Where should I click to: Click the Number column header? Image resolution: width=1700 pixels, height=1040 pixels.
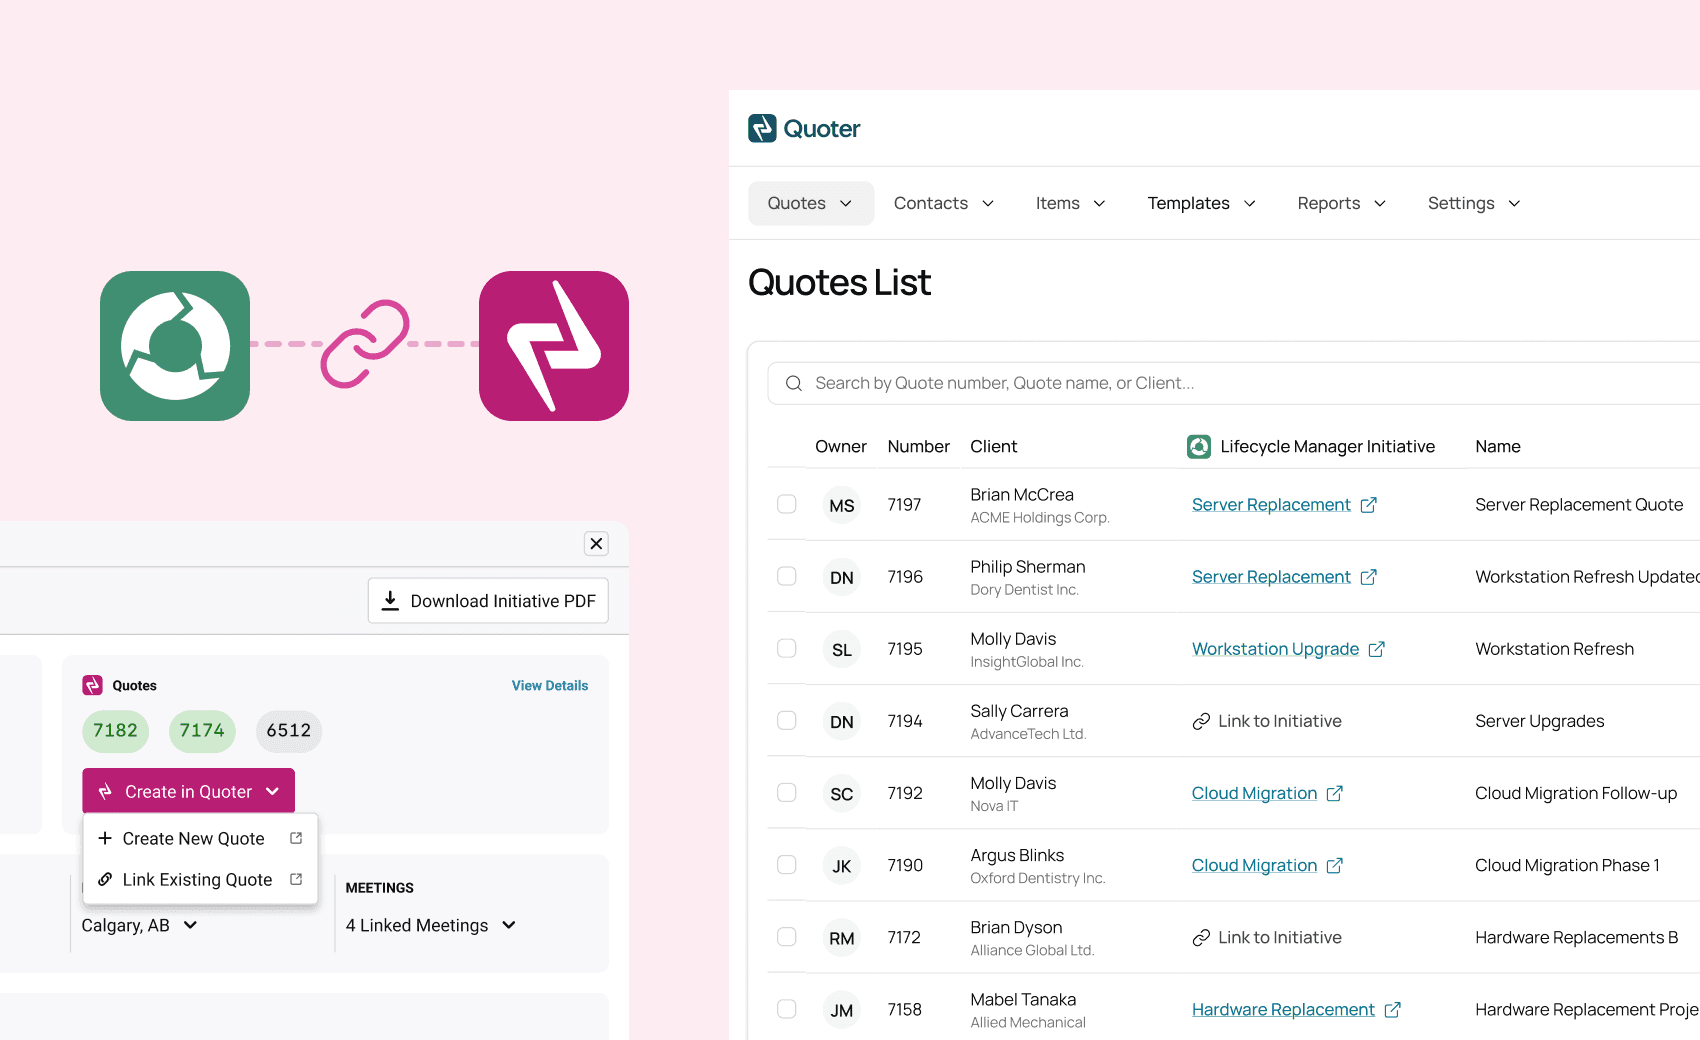point(918,446)
